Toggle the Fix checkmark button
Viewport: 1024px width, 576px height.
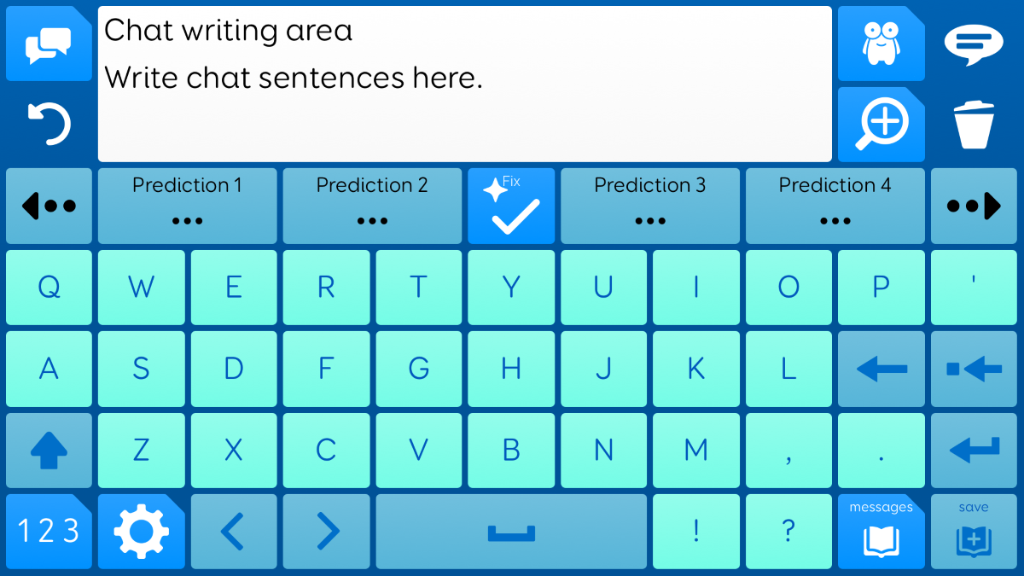tap(511, 206)
